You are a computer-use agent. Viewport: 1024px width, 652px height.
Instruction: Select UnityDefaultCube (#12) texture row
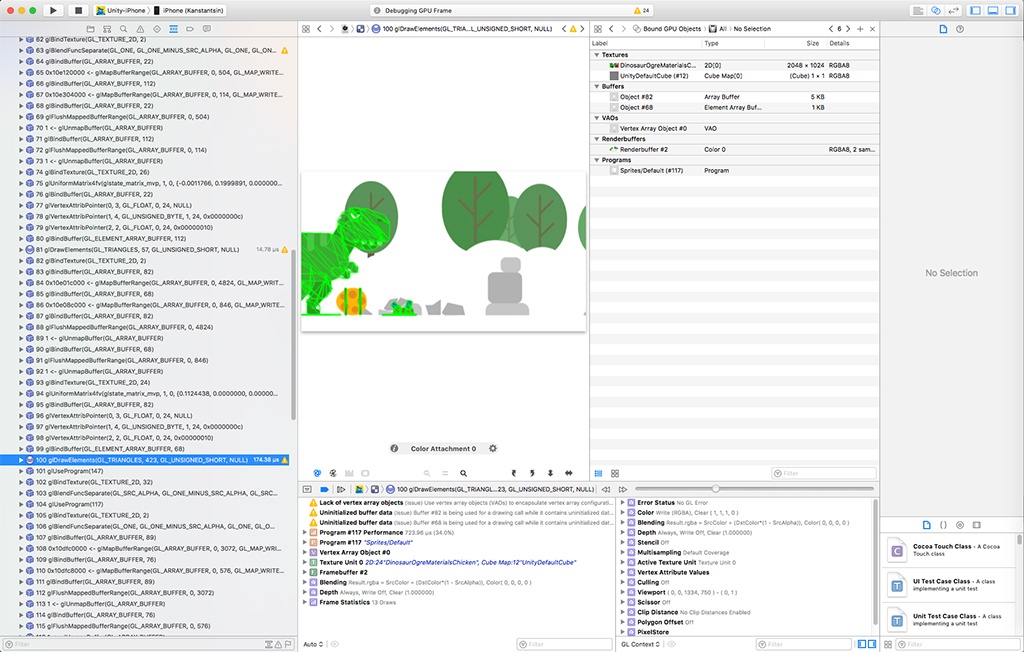click(734, 76)
